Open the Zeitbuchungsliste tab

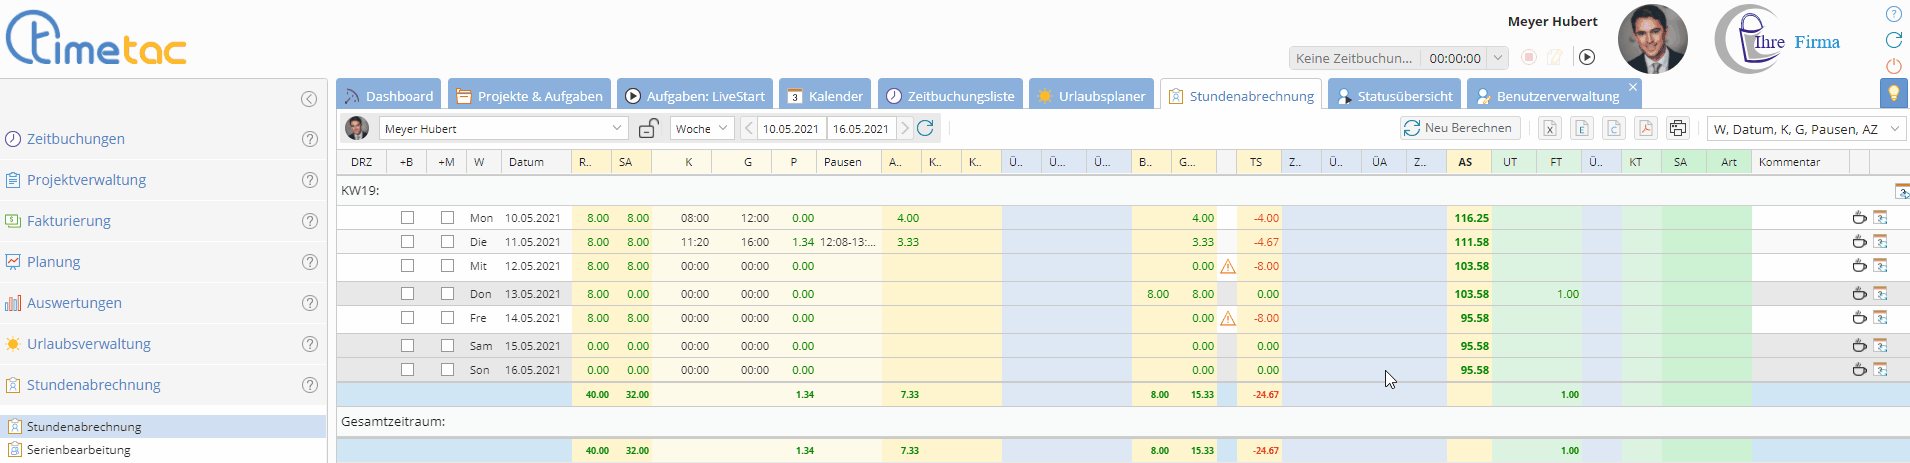point(950,96)
